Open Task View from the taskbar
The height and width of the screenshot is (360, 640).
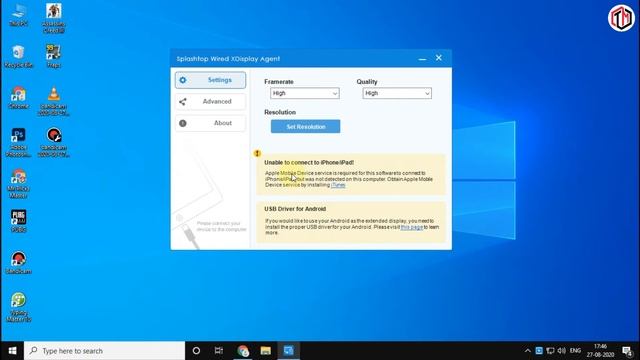coord(219,351)
